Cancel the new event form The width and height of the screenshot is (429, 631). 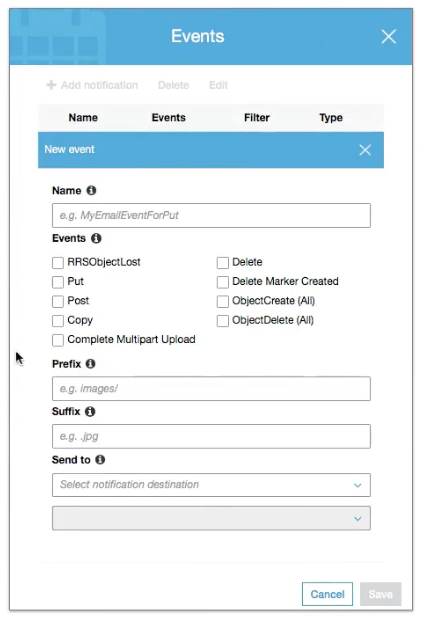pos(328,594)
